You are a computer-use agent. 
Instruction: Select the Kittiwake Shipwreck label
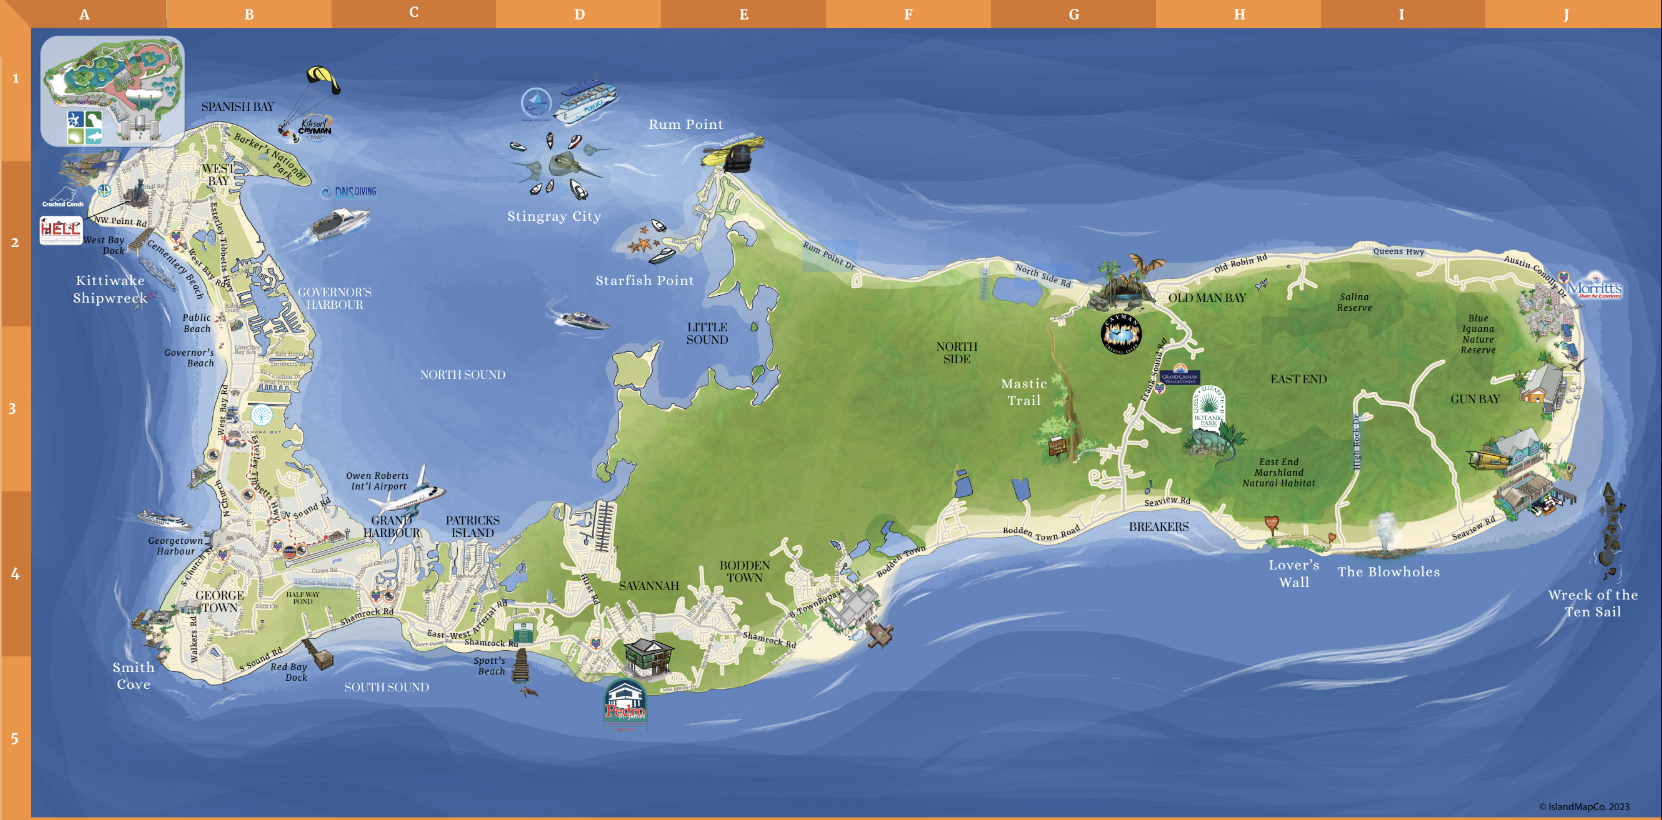[110, 289]
